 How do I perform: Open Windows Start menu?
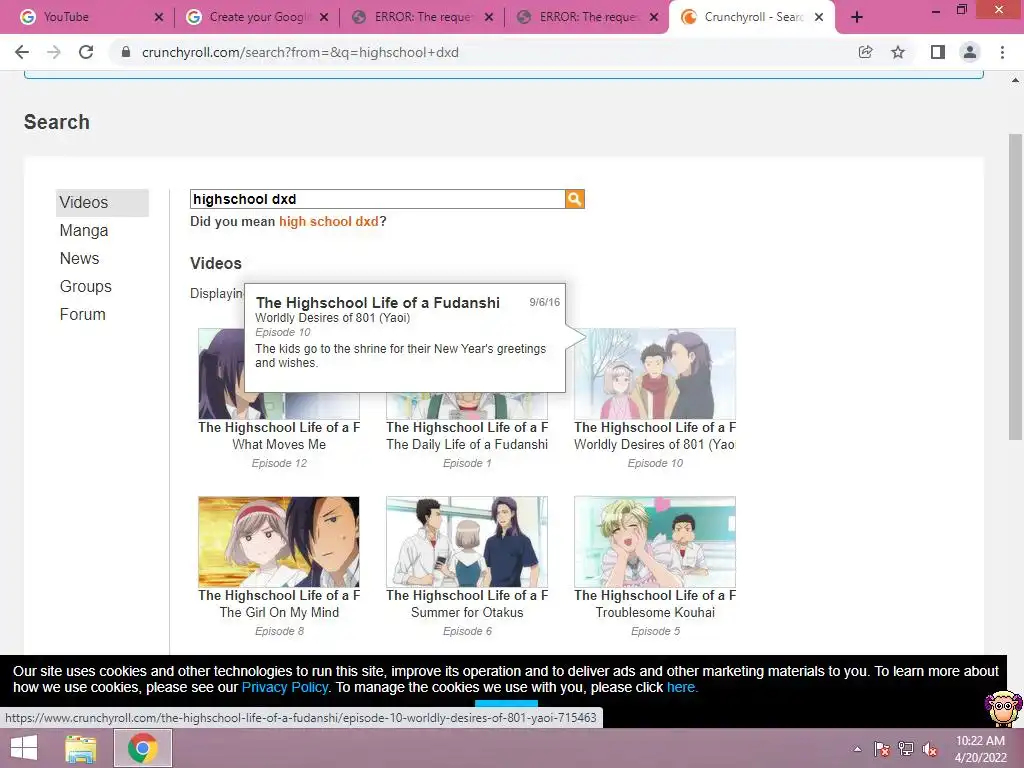(x=24, y=748)
